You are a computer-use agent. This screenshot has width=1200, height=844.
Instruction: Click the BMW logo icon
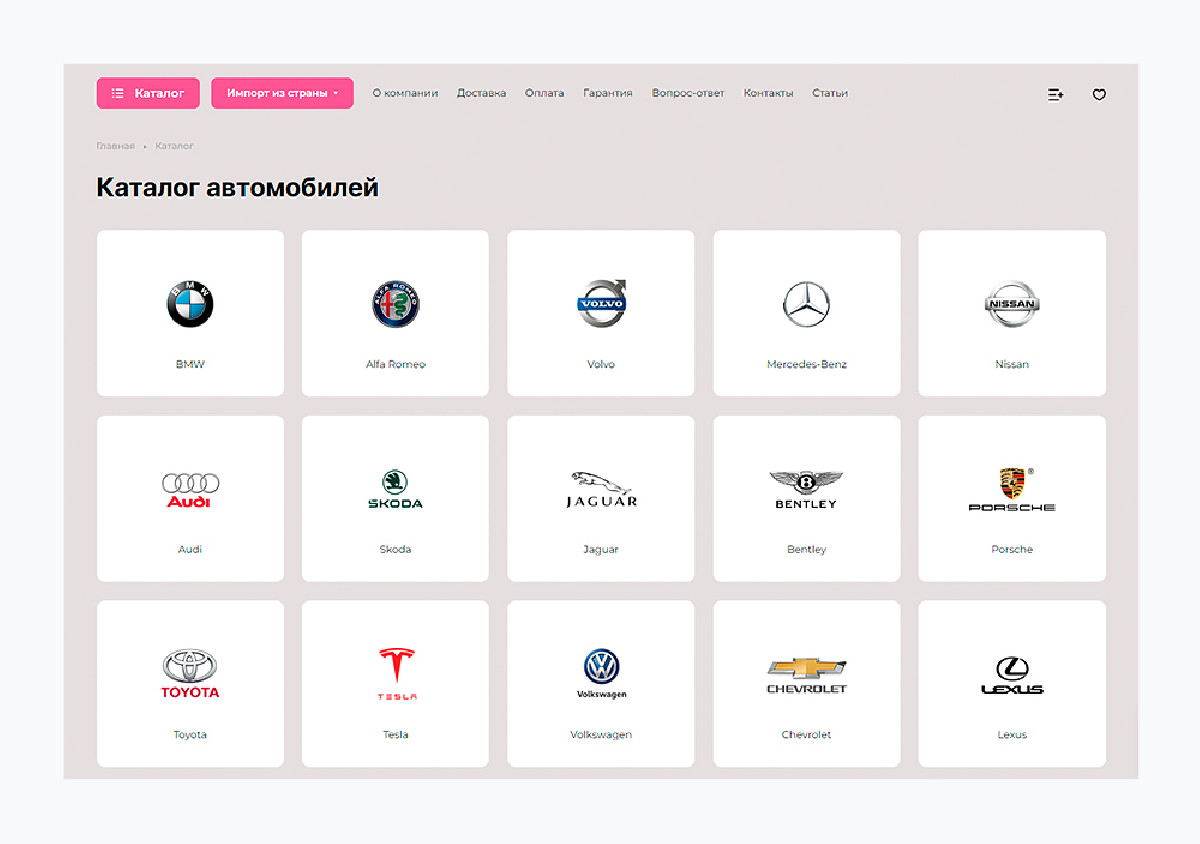point(190,304)
